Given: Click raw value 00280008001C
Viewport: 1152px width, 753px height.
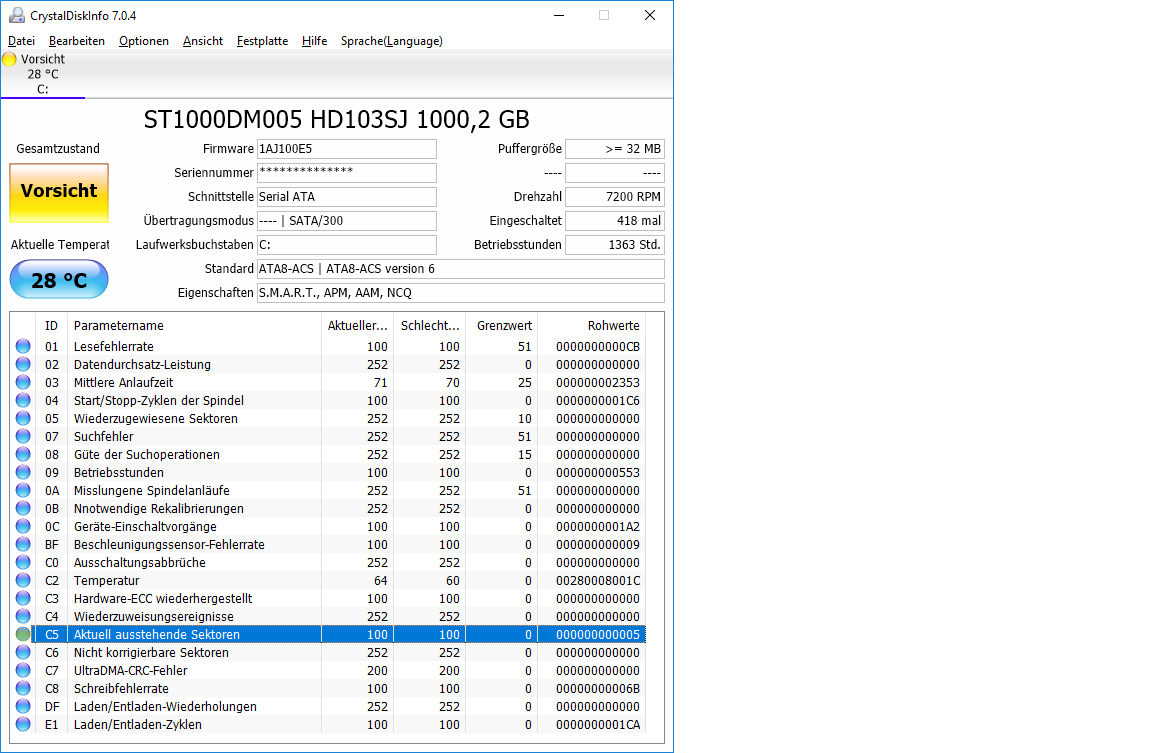Looking at the screenshot, I should click(598, 580).
